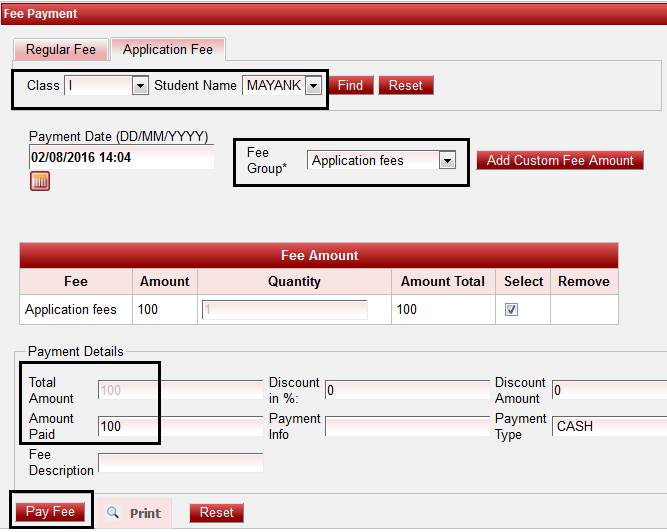Screen dimensions: 667x532
Task: Click Add Custom Fee Amount button
Action: (560, 161)
